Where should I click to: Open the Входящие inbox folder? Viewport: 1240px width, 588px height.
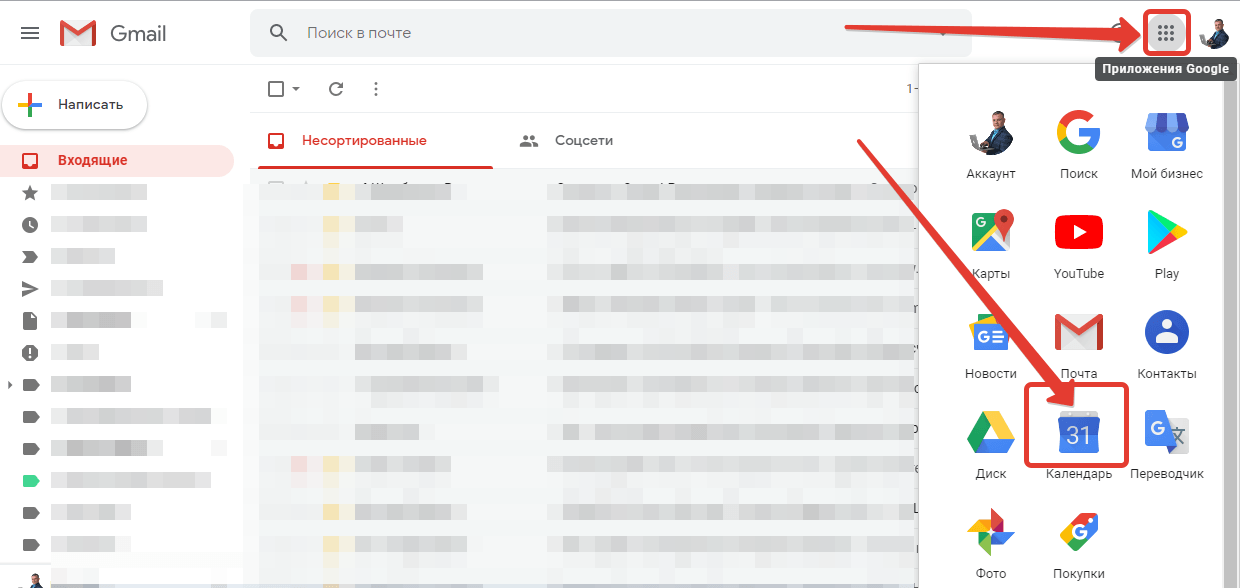[x=92, y=160]
